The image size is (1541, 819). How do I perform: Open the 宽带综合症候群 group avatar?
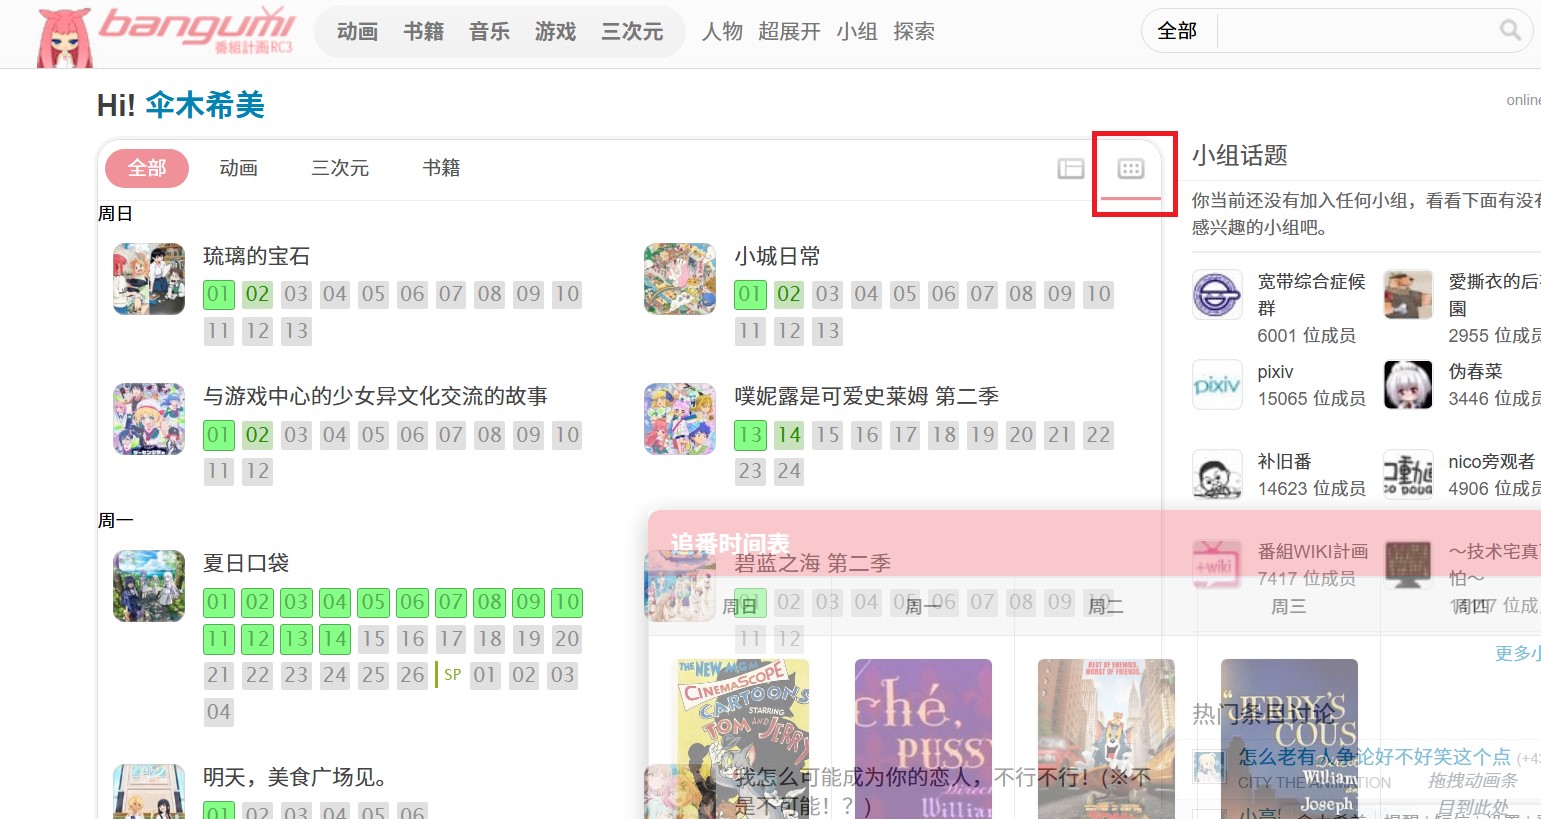(x=1217, y=295)
